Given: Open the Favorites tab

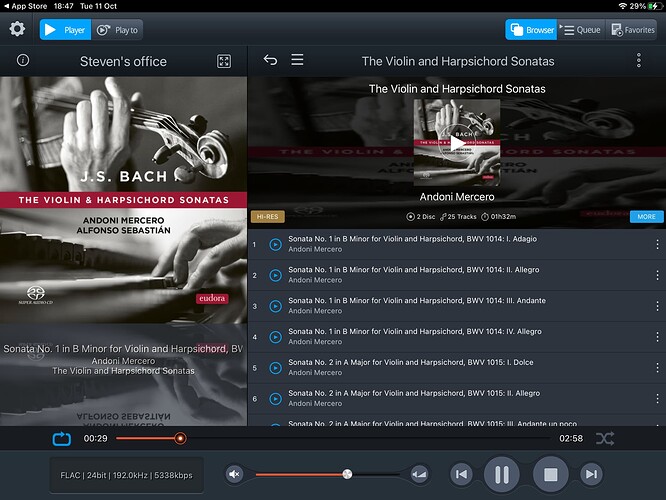Looking at the screenshot, I should click(x=633, y=30).
